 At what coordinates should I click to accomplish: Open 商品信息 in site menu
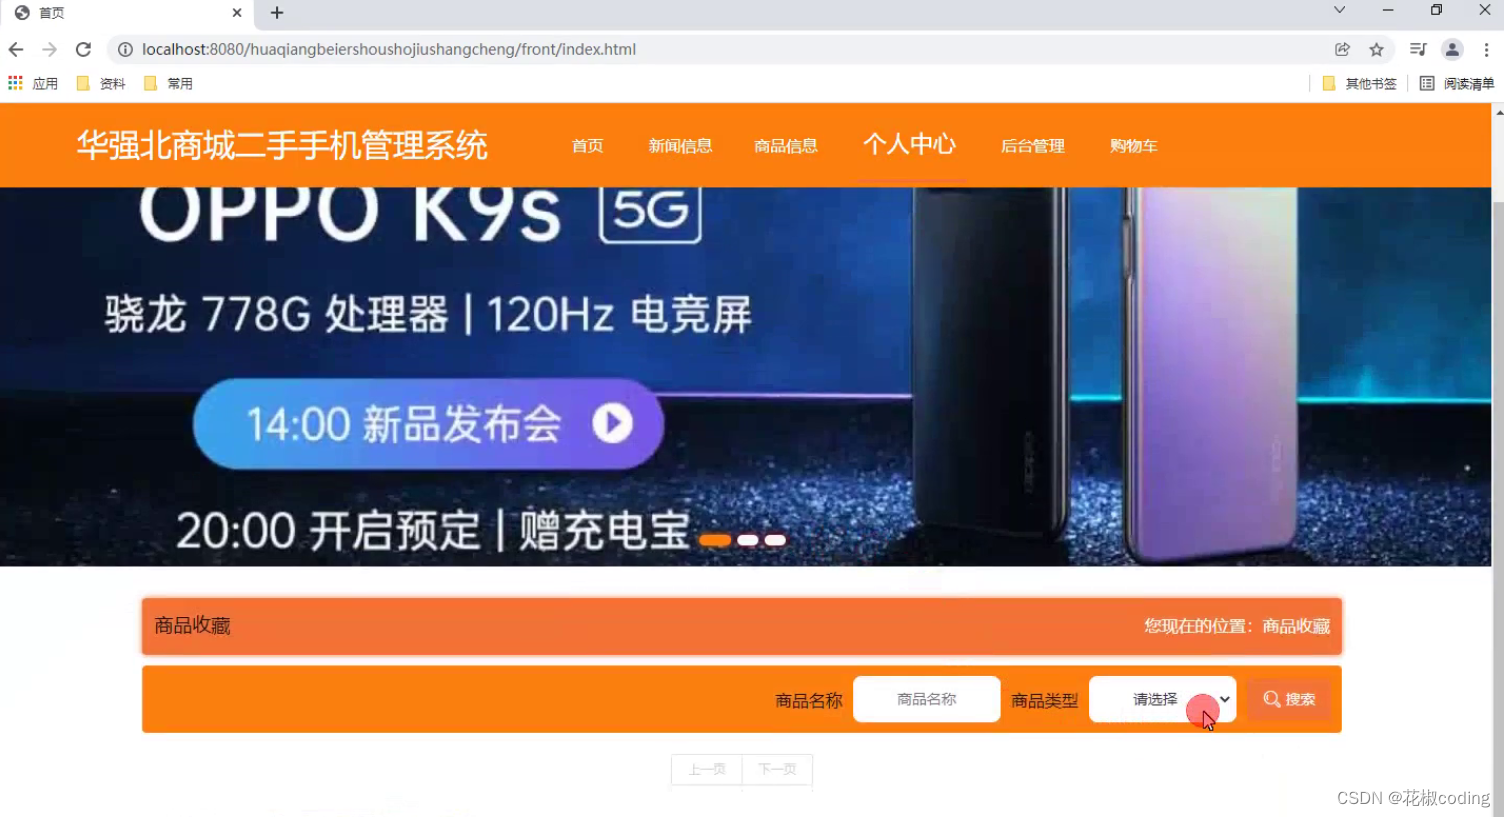point(786,146)
